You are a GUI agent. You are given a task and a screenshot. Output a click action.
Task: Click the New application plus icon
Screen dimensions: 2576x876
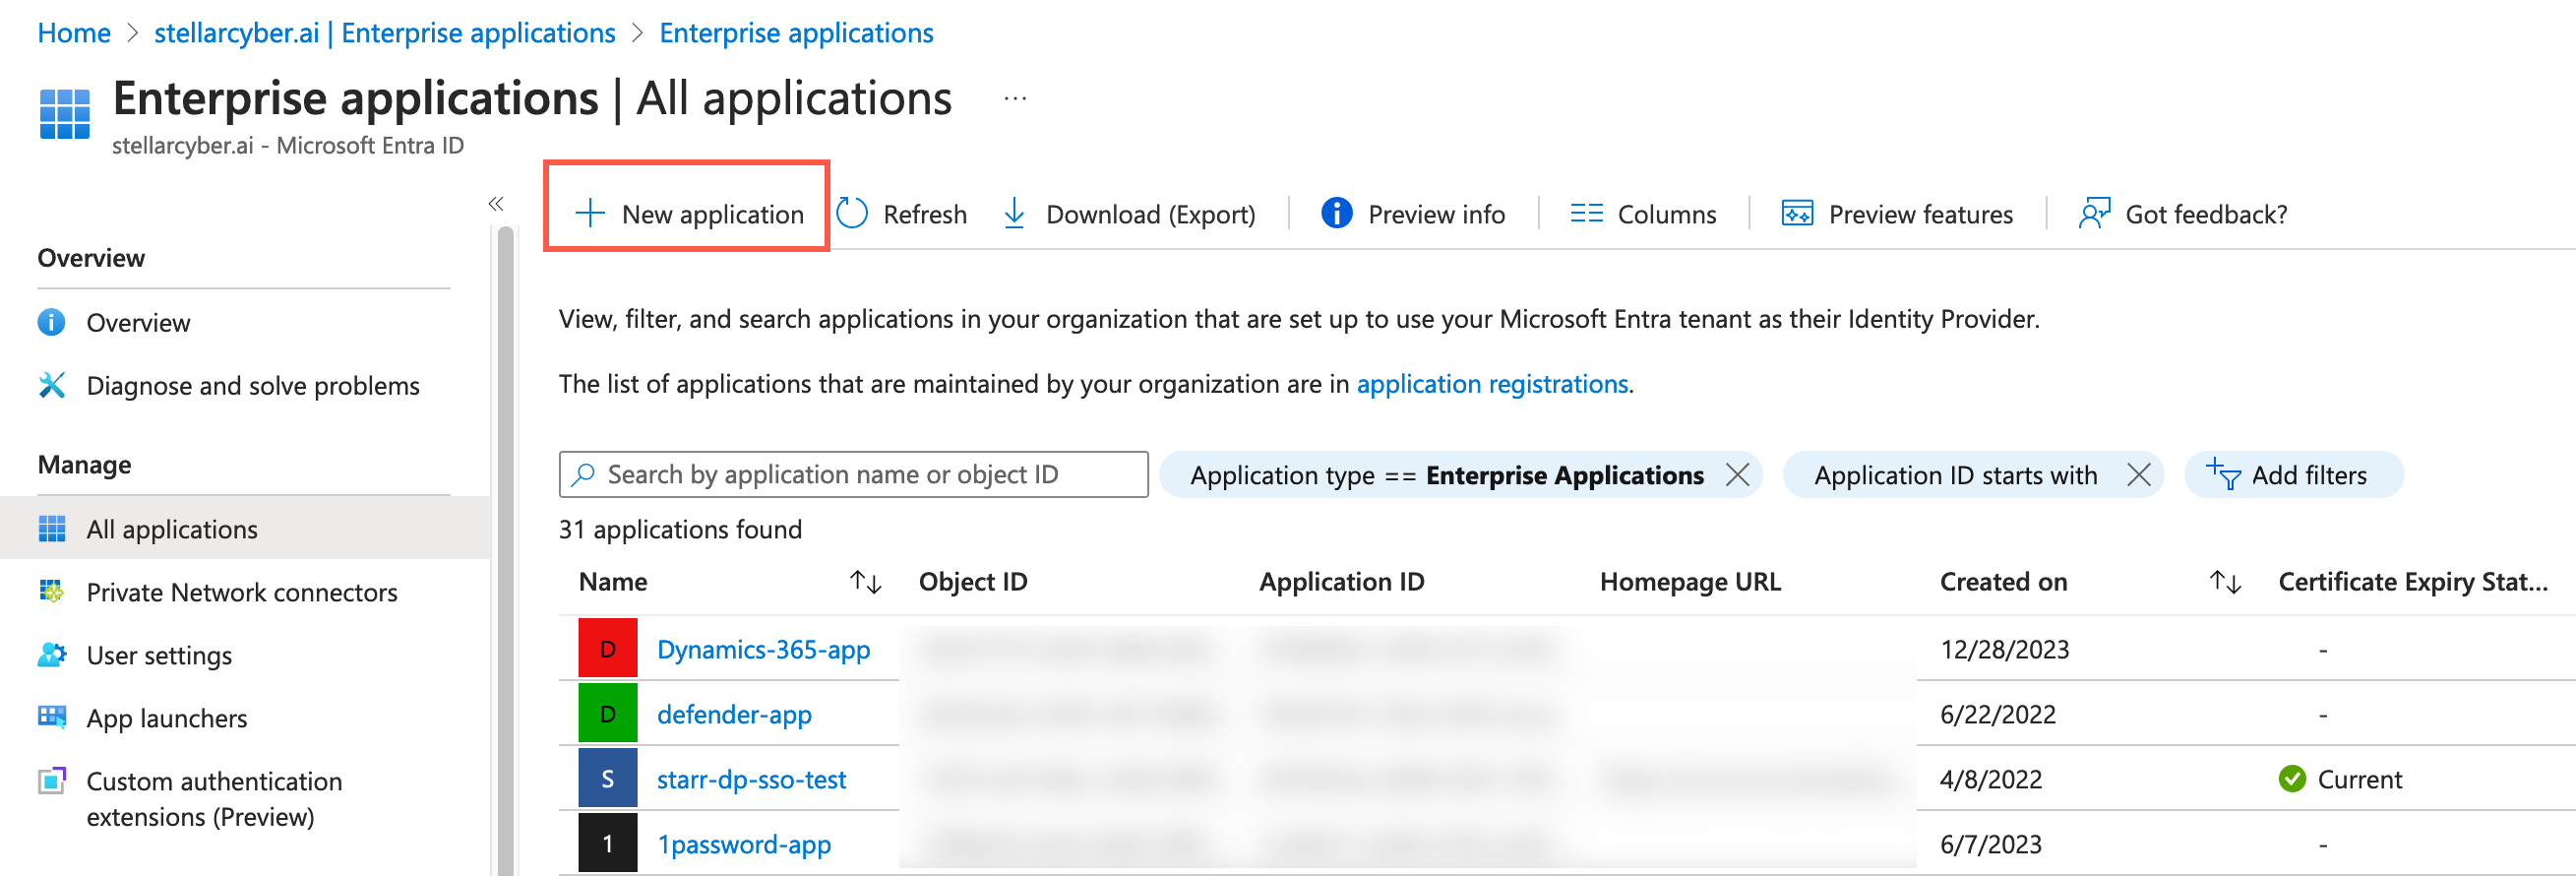590,213
